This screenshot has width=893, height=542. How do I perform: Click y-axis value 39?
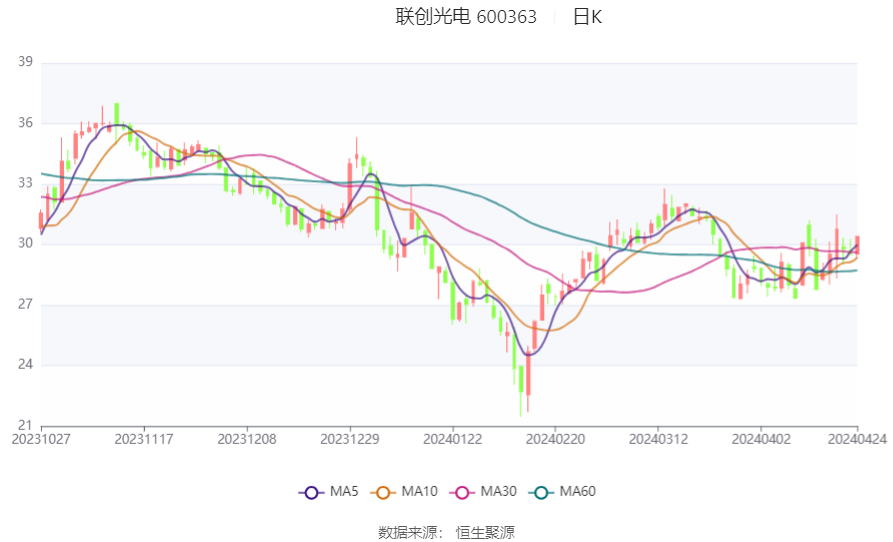[x=25, y=61]
